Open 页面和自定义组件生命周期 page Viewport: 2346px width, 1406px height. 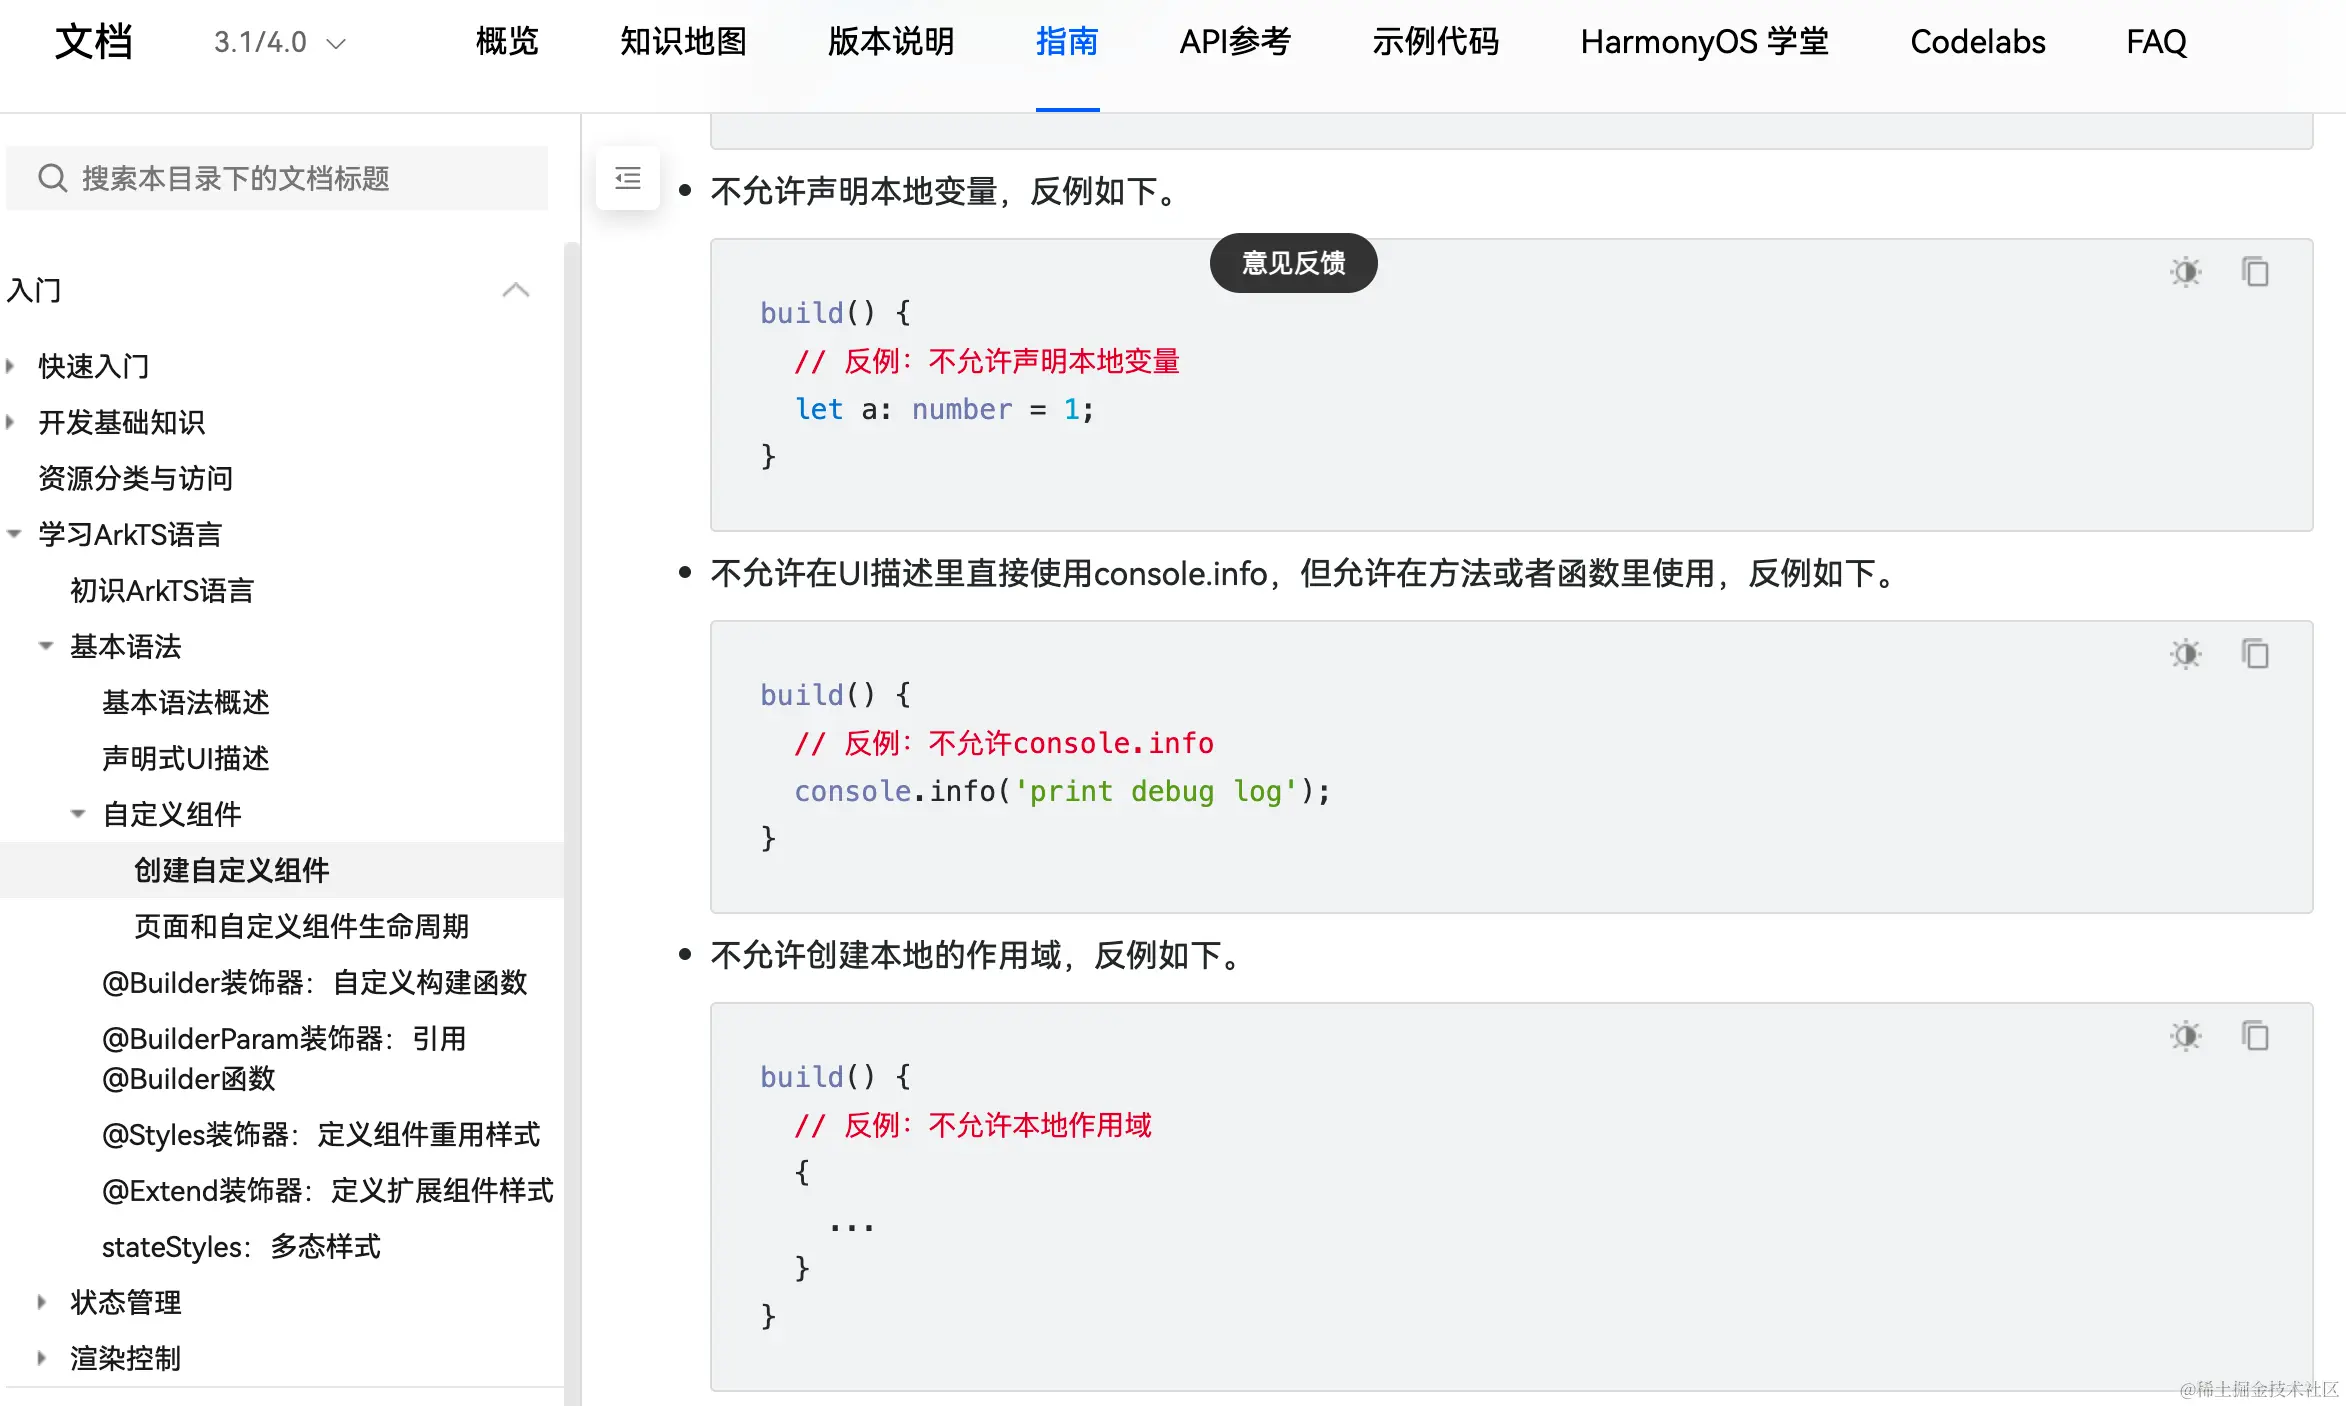301,926
